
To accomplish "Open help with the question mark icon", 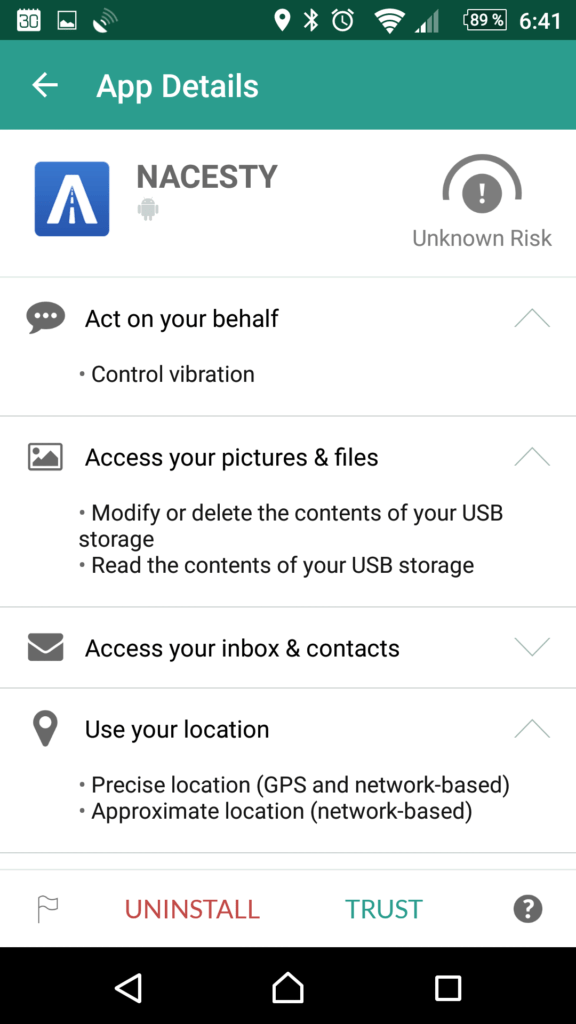I will click(x=528, y=908).
